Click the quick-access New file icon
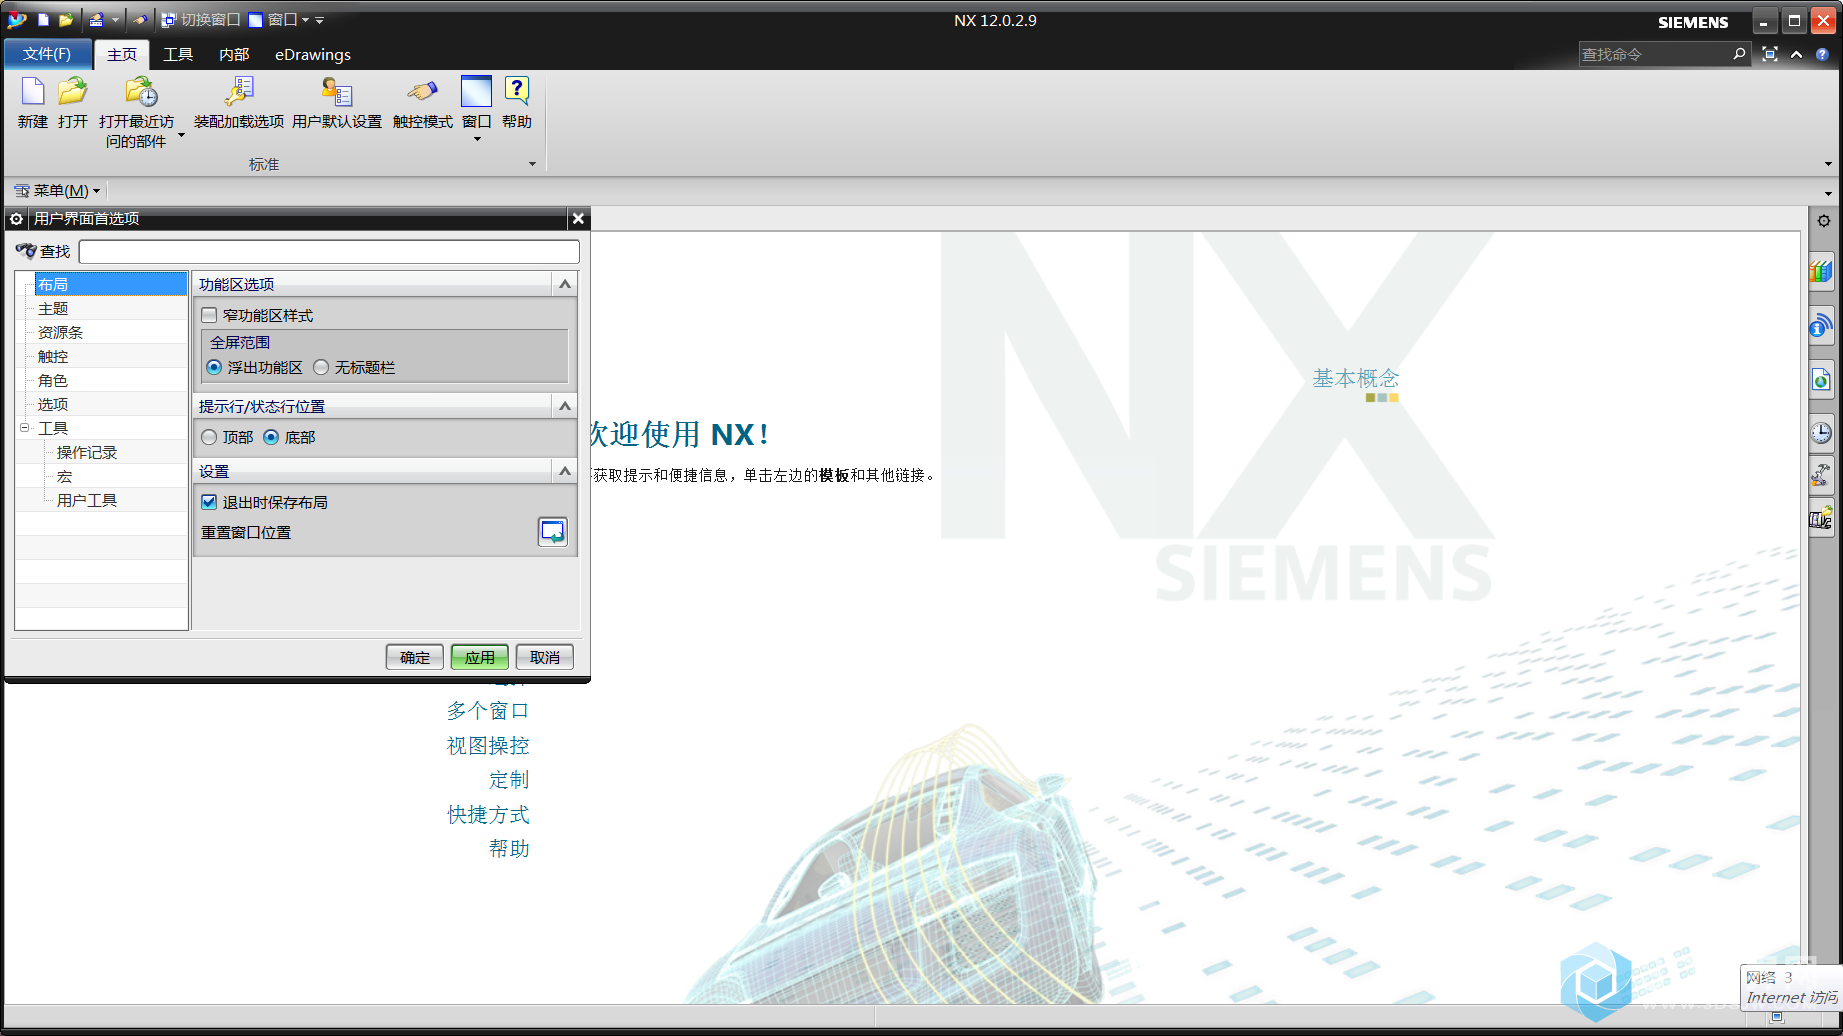Viewport: 1843px width, 1036px height. tap(43, 20)
